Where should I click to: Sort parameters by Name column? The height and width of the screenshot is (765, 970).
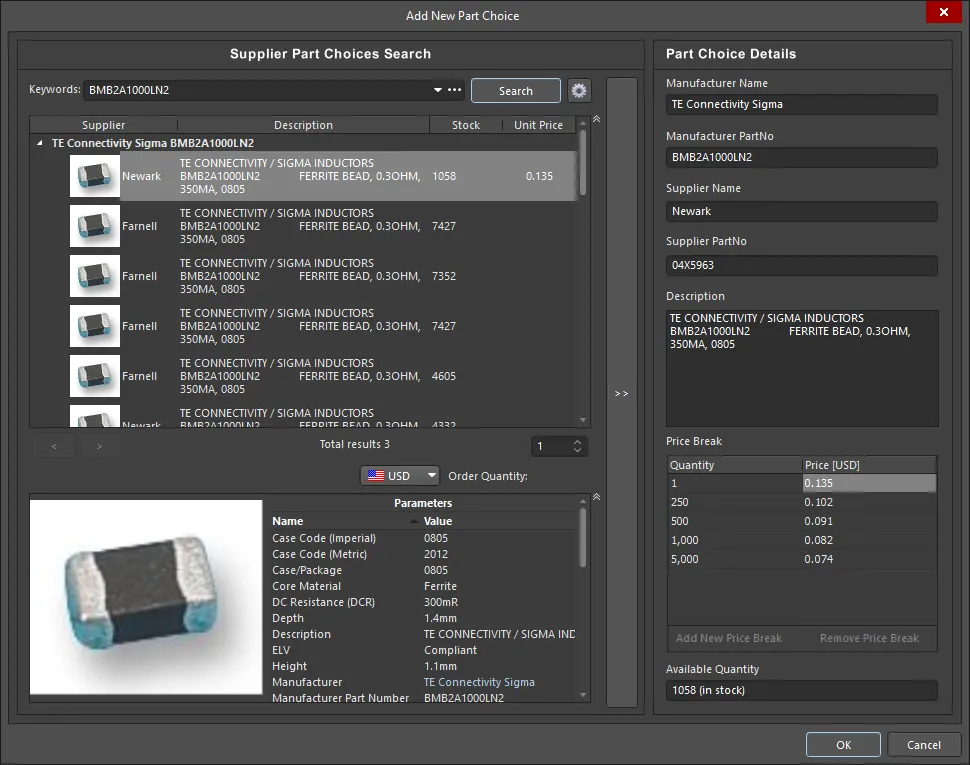click(x=344, y=521)
